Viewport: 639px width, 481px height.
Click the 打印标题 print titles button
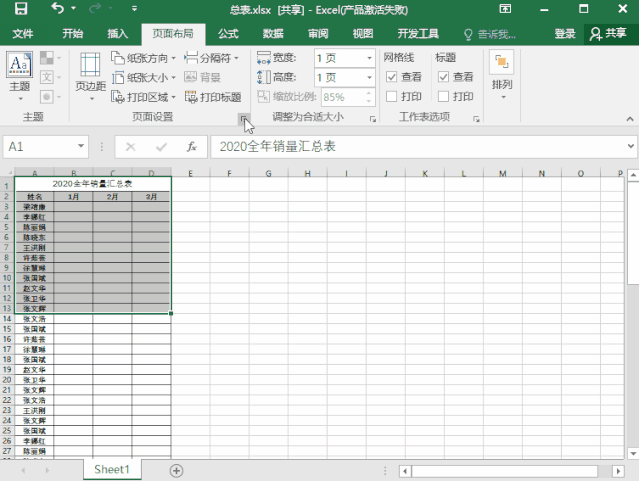click(213, 97)
